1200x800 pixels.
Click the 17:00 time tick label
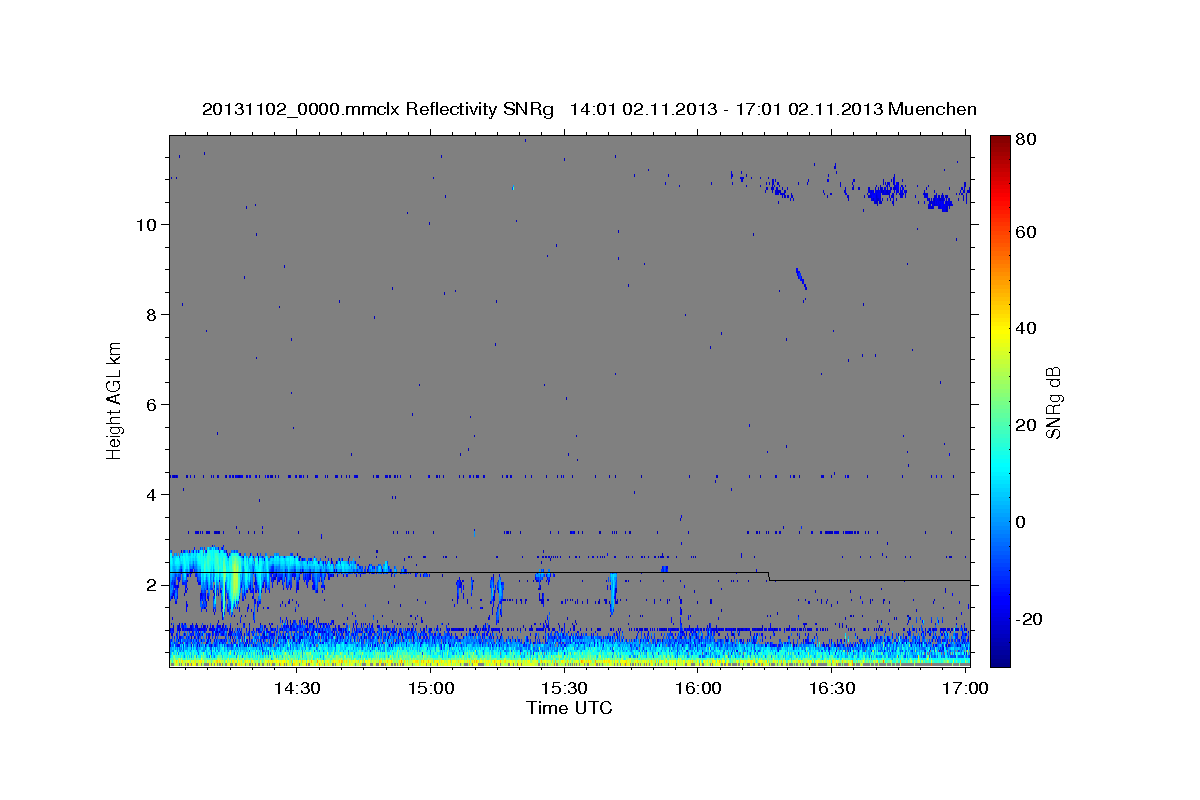click(965, 689)
